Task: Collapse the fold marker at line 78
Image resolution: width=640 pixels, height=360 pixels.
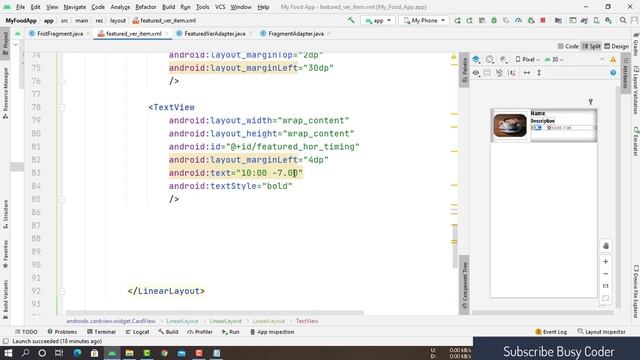Action: pos(62,107)
